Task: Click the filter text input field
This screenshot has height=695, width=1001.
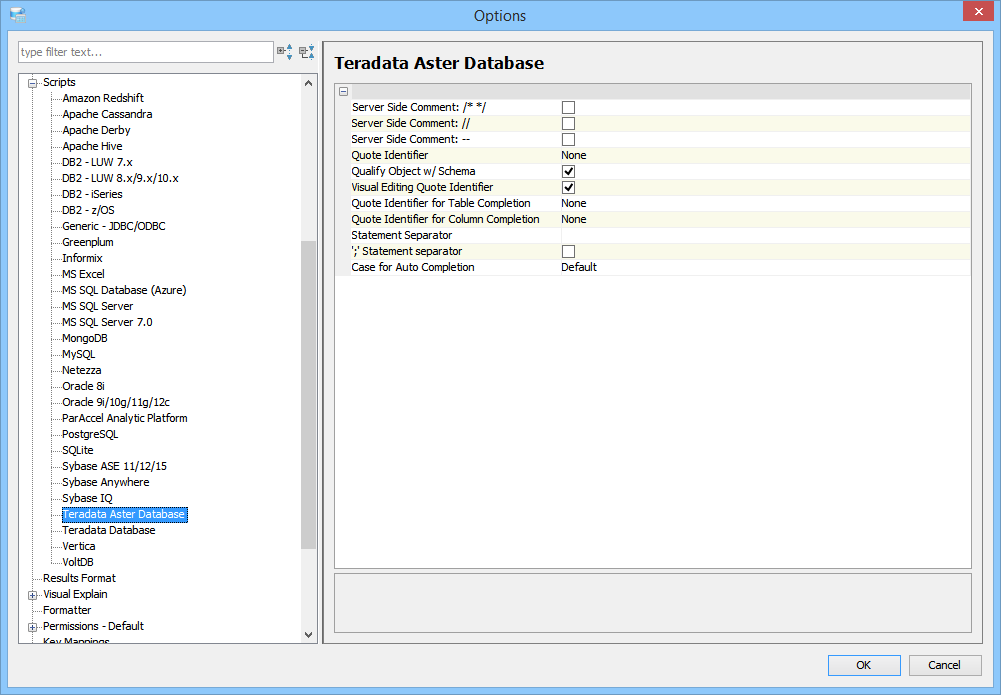Action: click(146, 52)
